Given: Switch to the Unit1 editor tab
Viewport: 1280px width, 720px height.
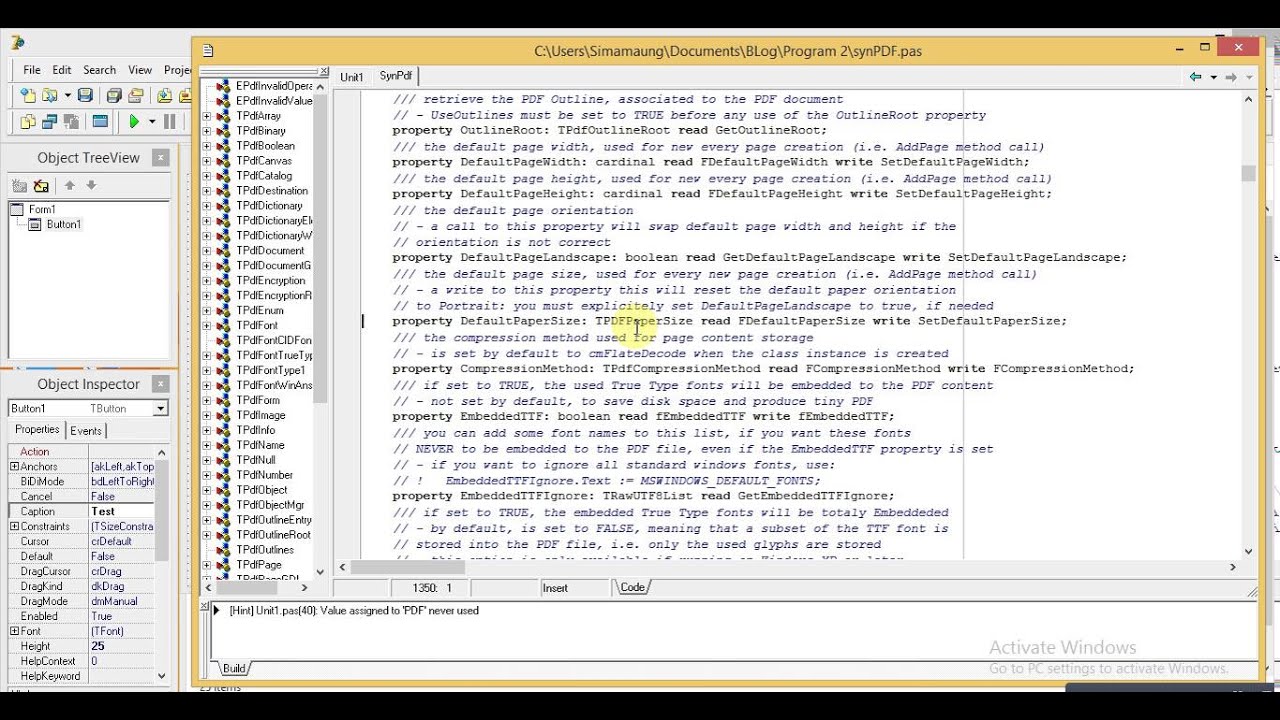Looking at the screenshot, I should 352,77.
